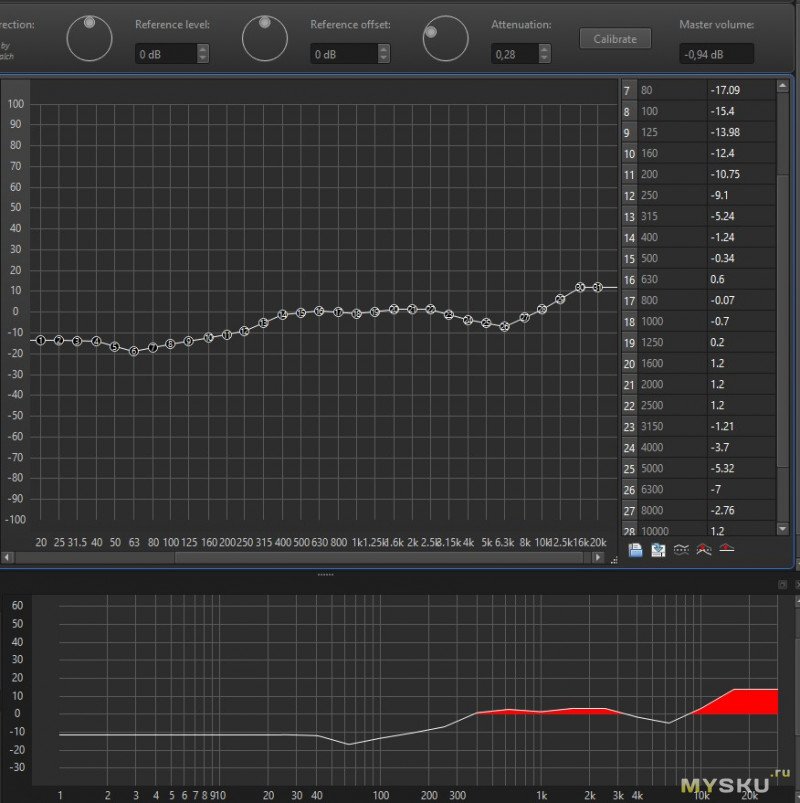The height and width of the screenshot is (803, 800).
Task: Click the resize grip at the graph corner
Action: click(614, 561)
